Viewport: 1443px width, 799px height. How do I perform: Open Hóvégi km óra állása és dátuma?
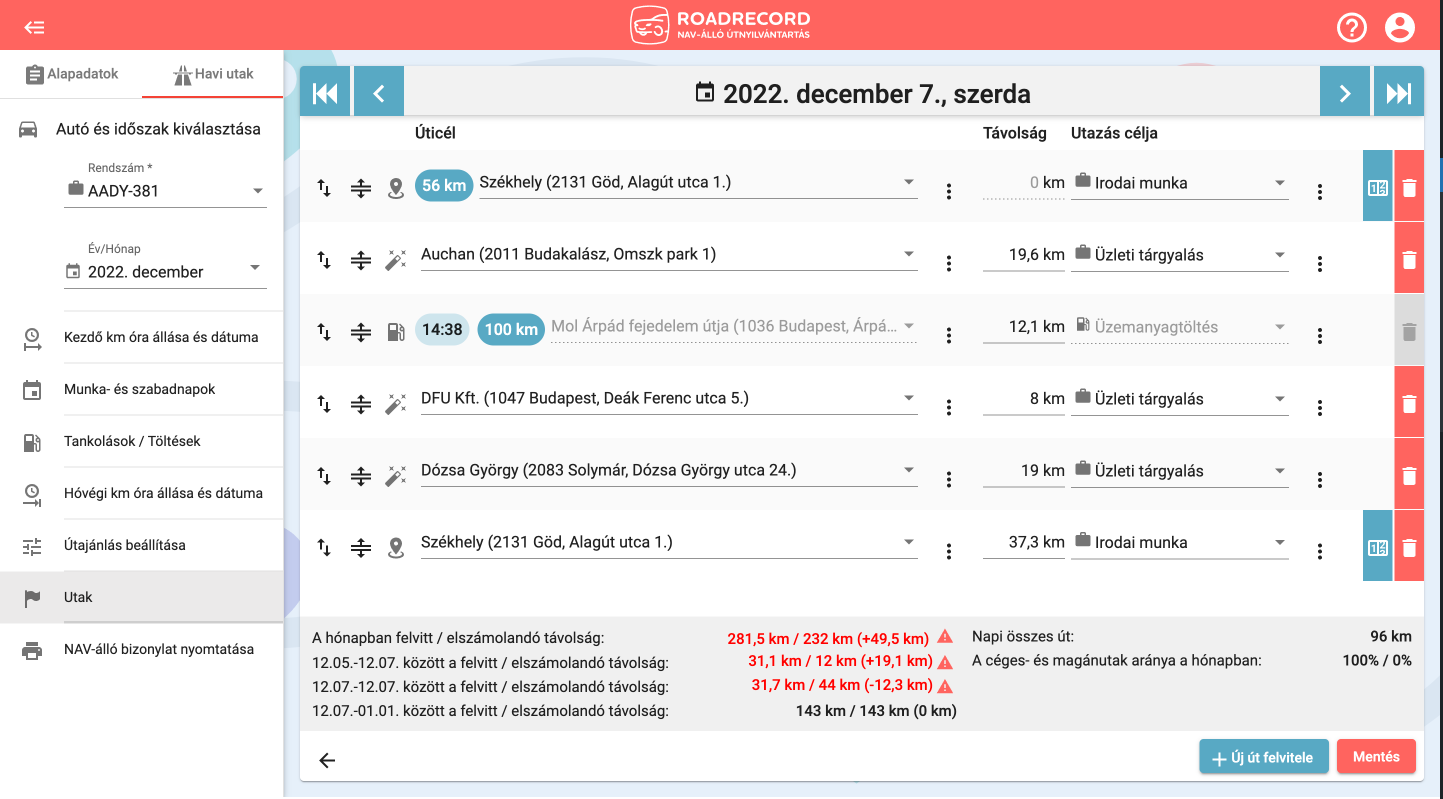(x=142, y=493)
